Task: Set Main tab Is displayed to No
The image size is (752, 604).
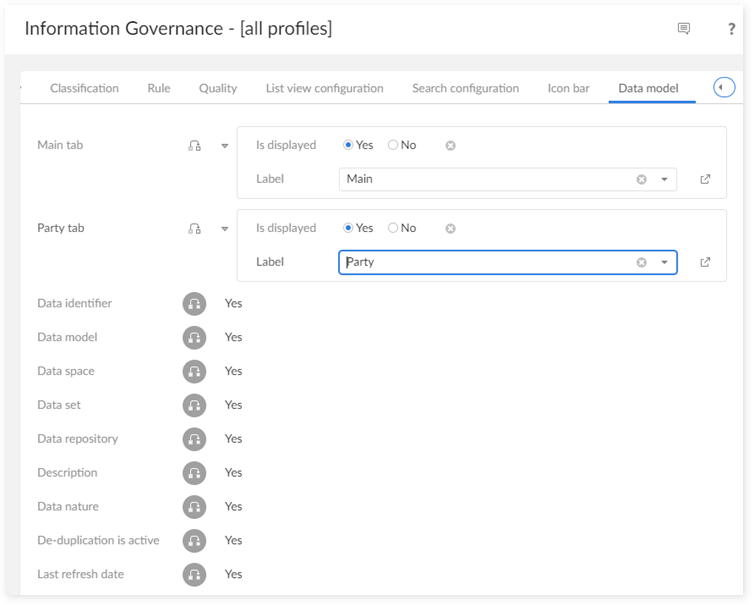Action: (x=393, y=145)
